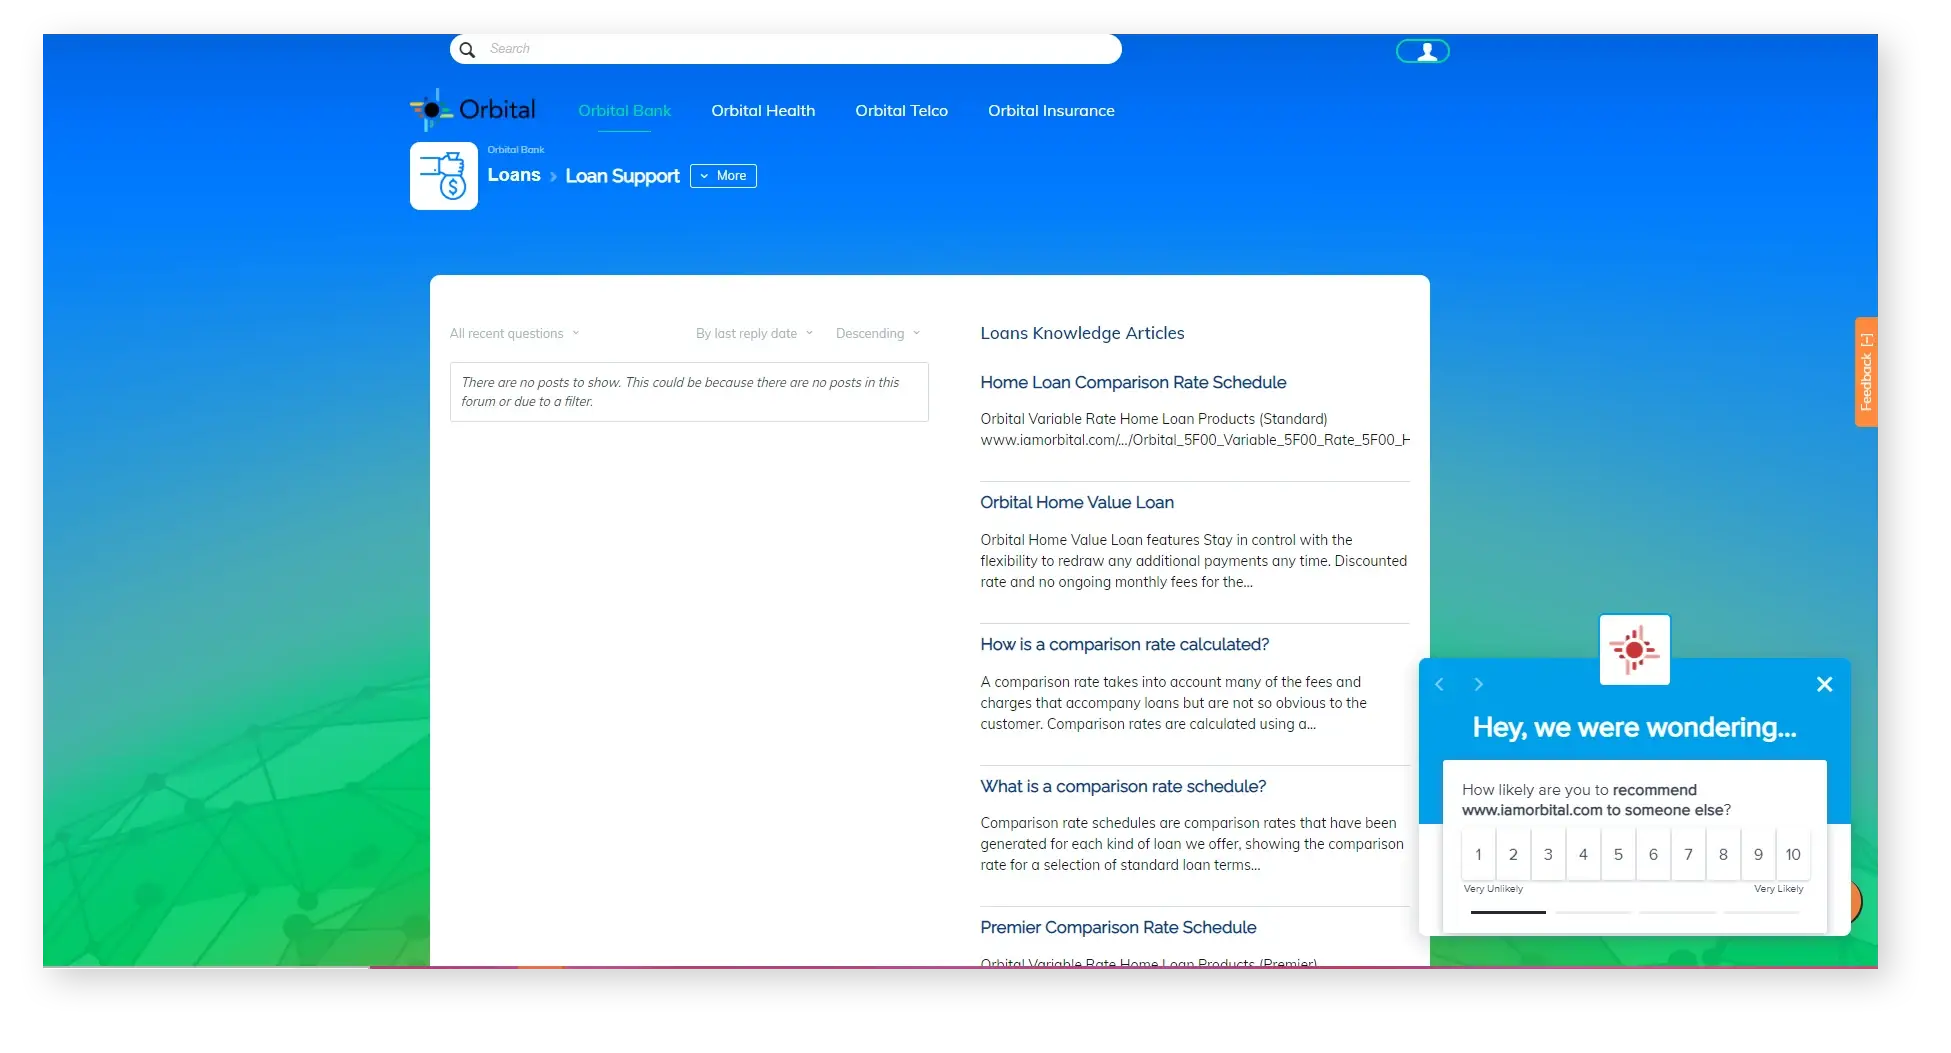Click the 'There are no posts to show' message

pyautogui.click(x=689, y=392)
